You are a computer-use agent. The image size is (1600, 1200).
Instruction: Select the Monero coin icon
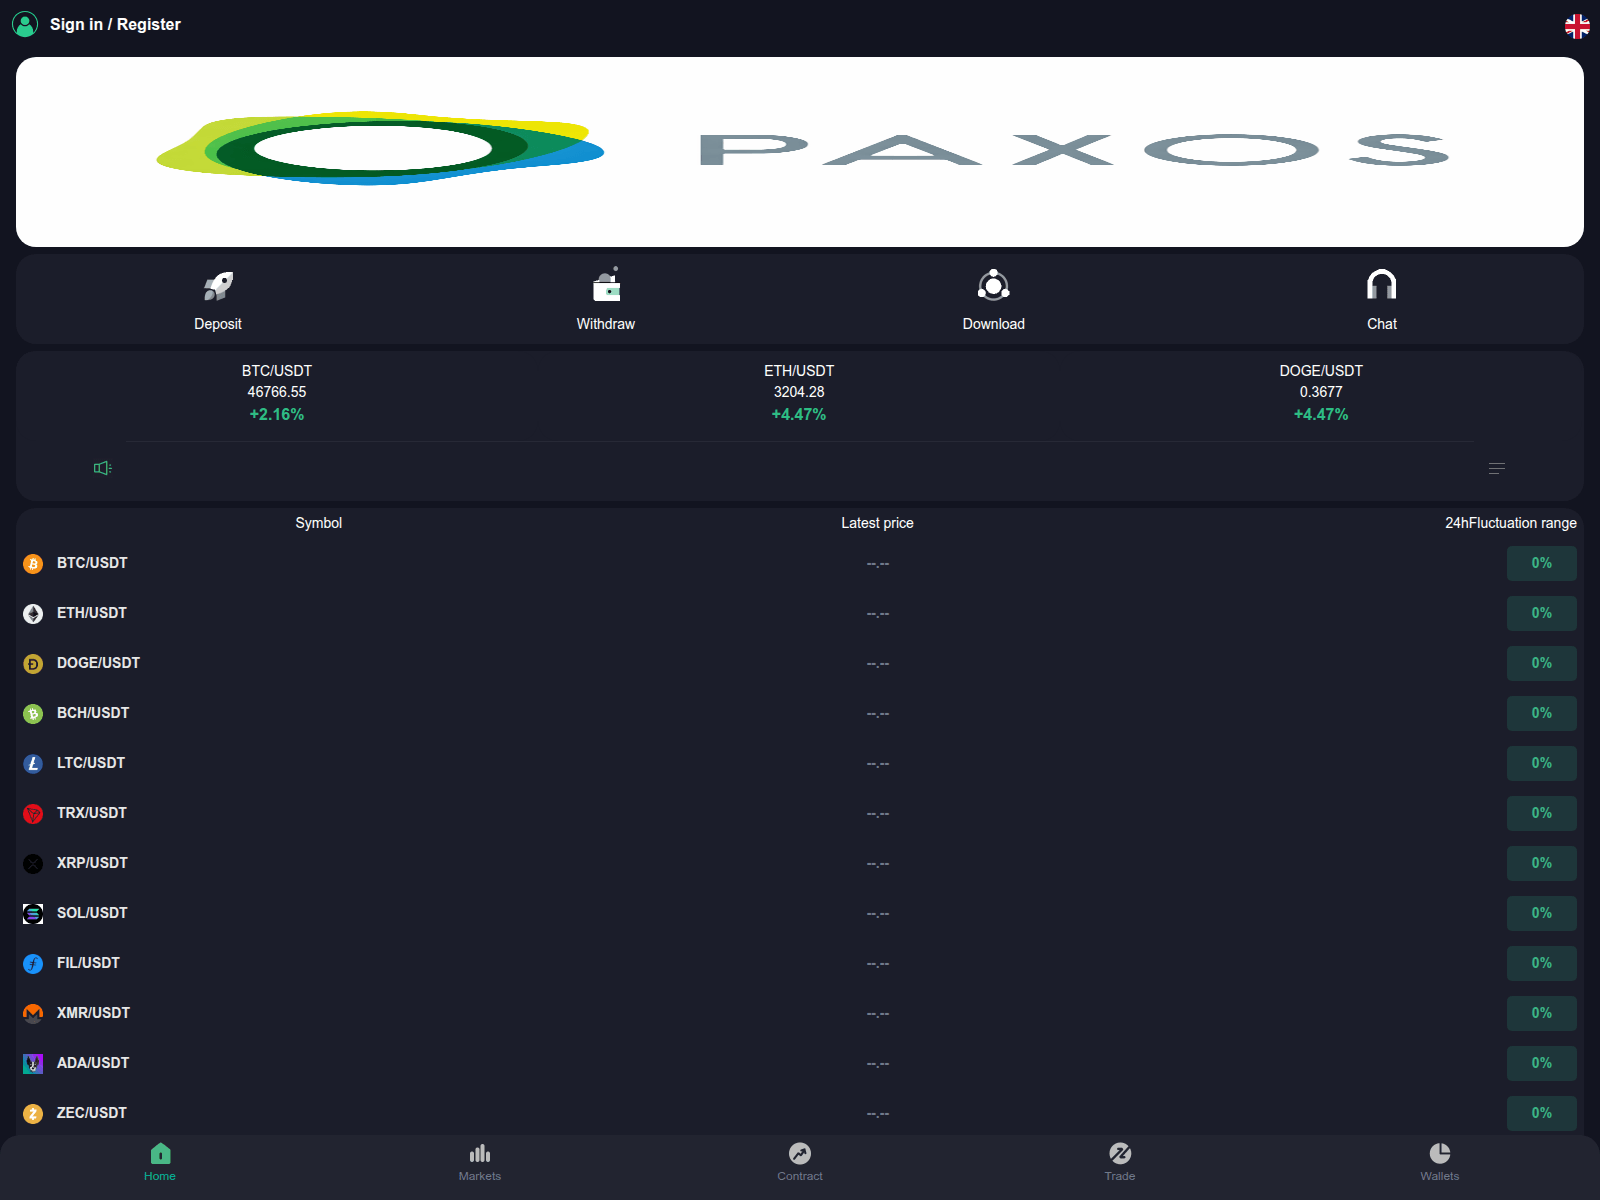33,1013
